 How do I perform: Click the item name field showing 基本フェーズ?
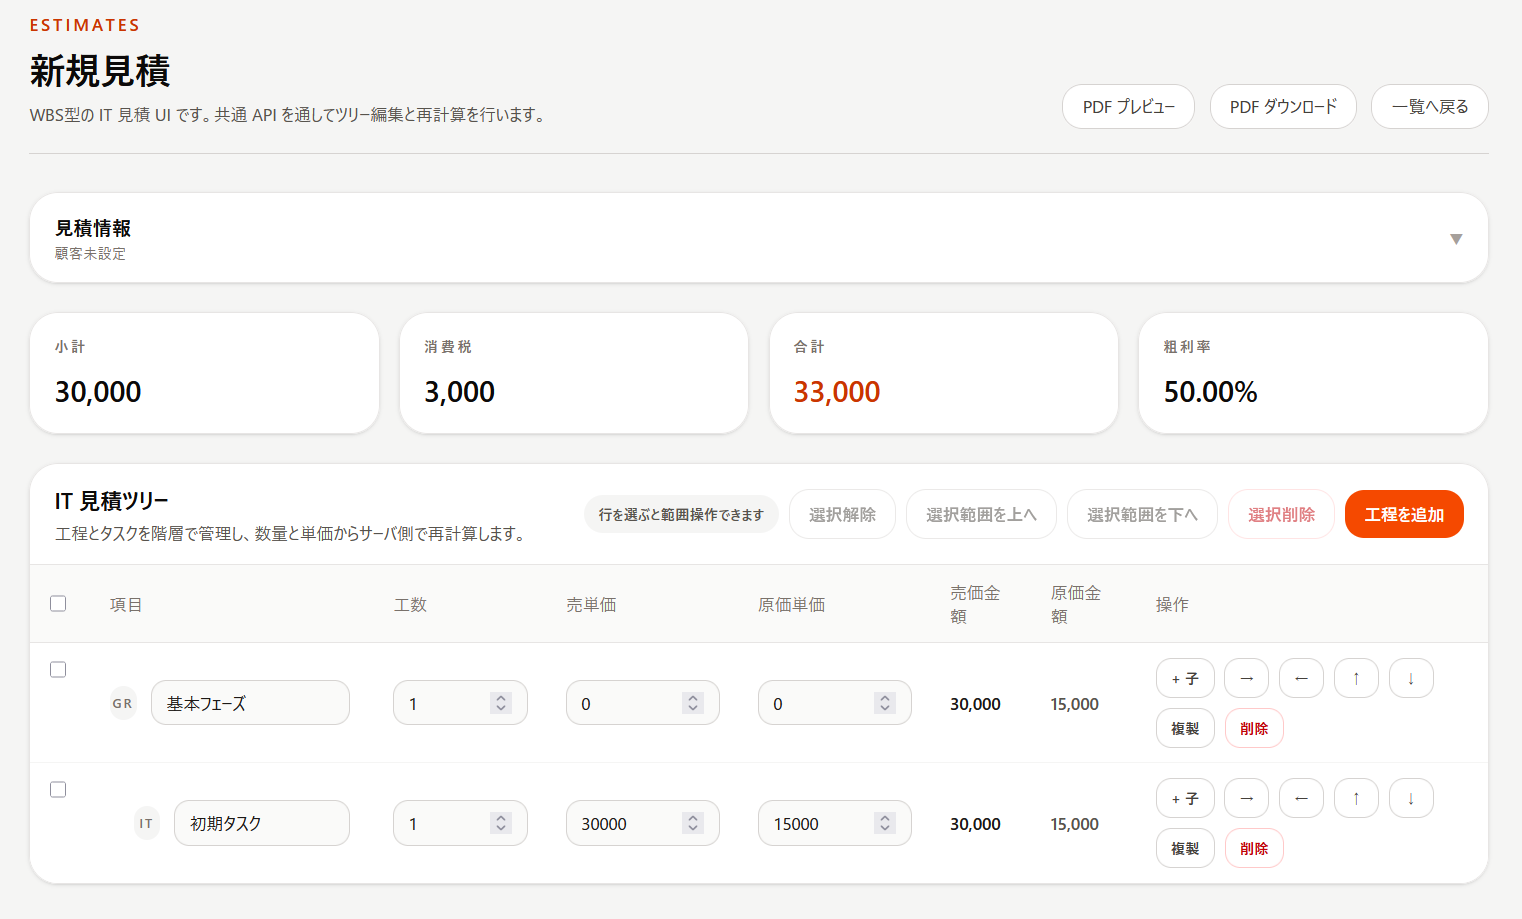pos(250,703)
